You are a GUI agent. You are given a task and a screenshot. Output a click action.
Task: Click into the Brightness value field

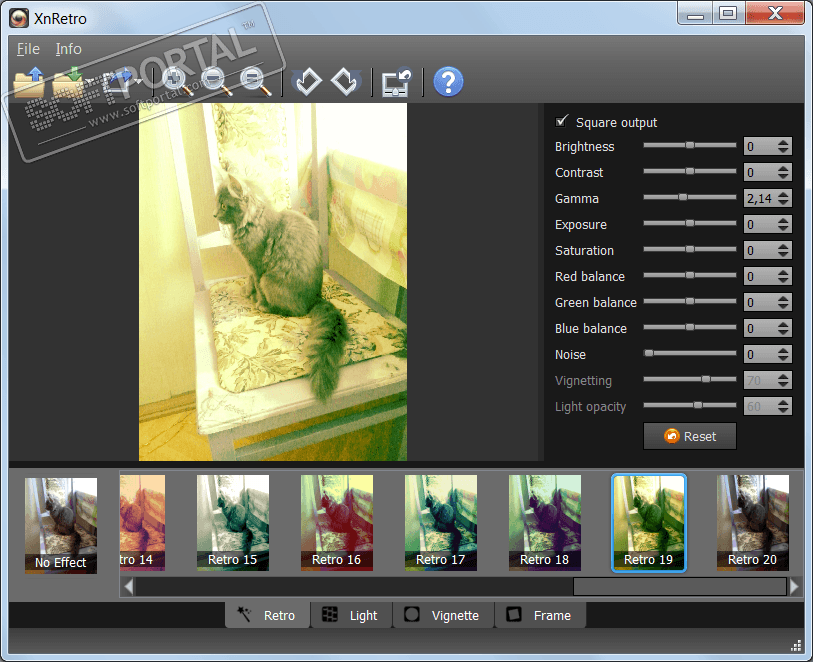(760, 146)
